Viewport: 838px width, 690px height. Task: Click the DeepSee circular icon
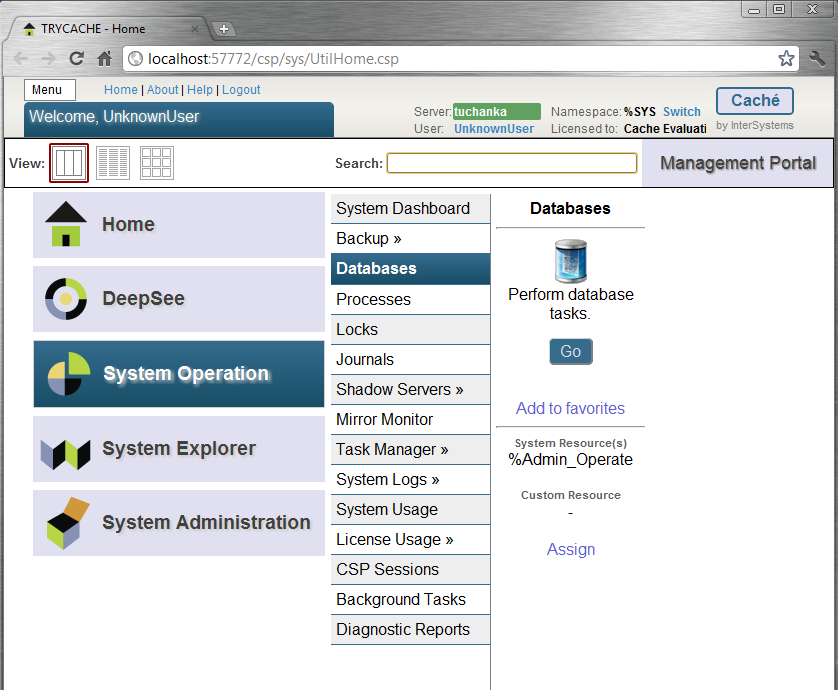[66, 298]
